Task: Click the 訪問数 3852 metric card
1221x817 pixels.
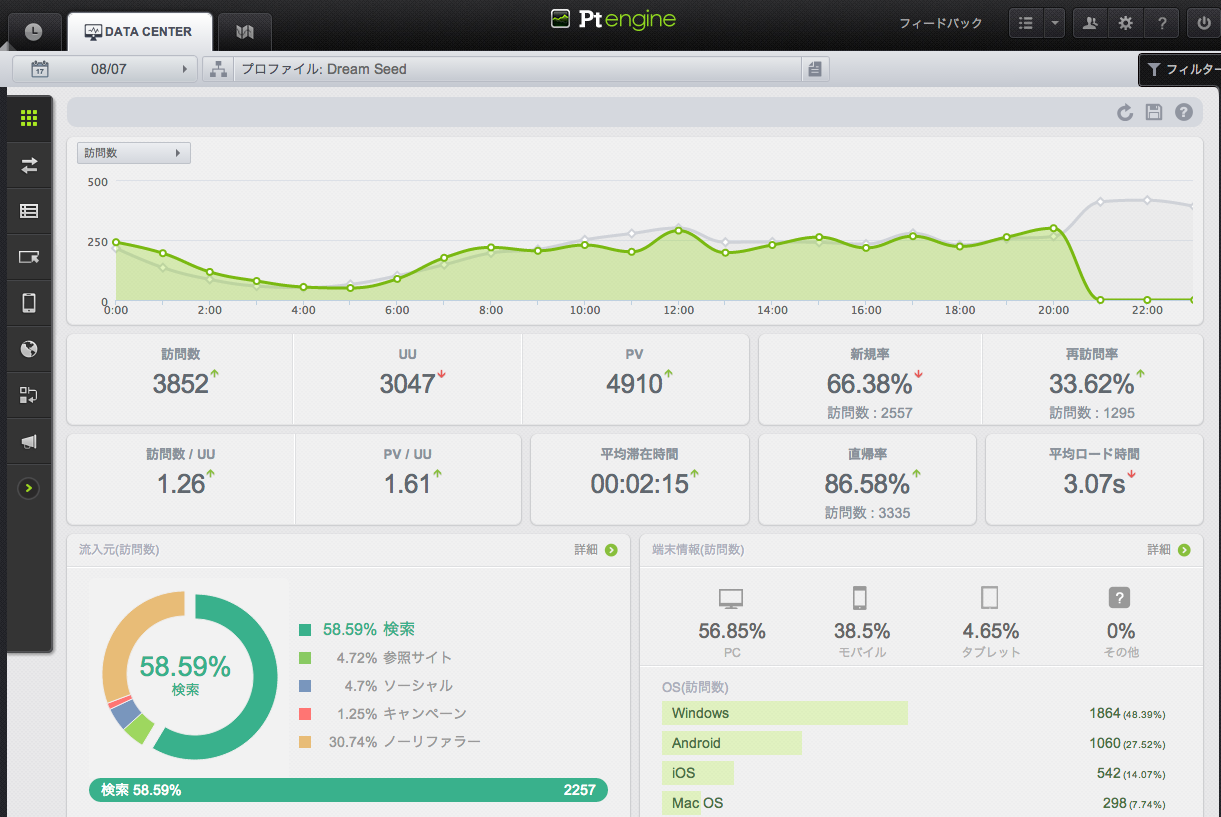Action: click(180, 379)
